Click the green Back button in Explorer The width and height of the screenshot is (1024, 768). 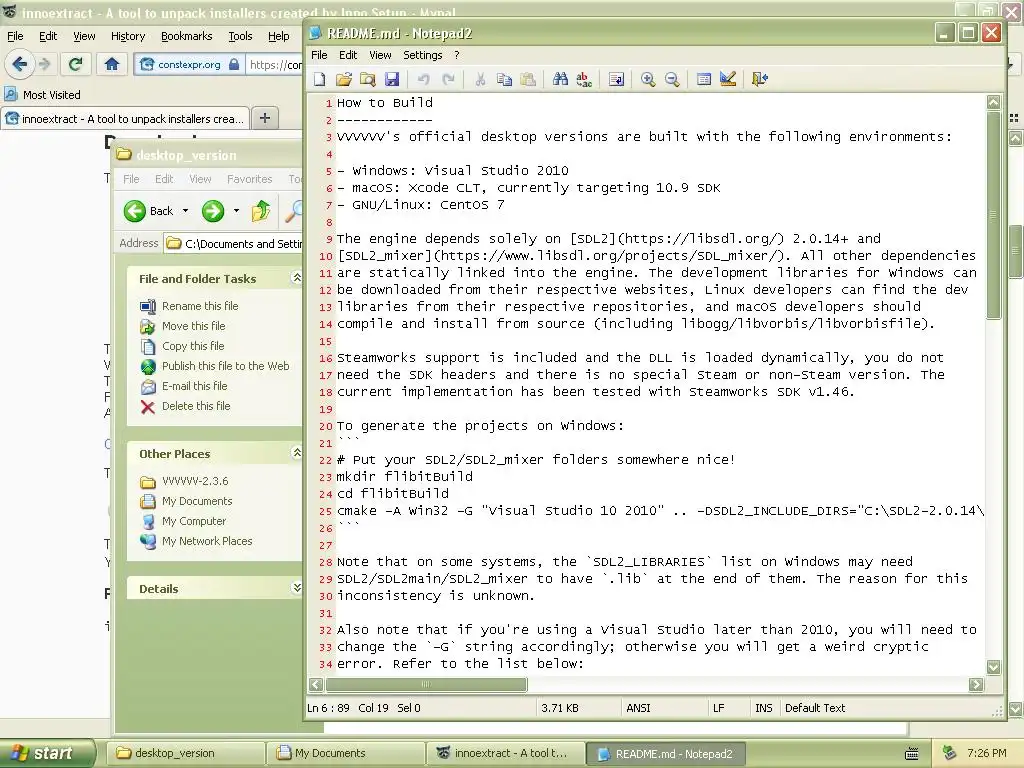pyautogui.click(x=149, y=211)
